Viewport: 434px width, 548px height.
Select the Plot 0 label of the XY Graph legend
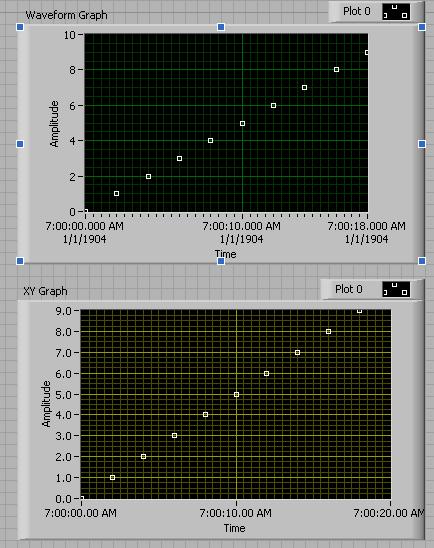pyautogui.click(x=348, y=289)
